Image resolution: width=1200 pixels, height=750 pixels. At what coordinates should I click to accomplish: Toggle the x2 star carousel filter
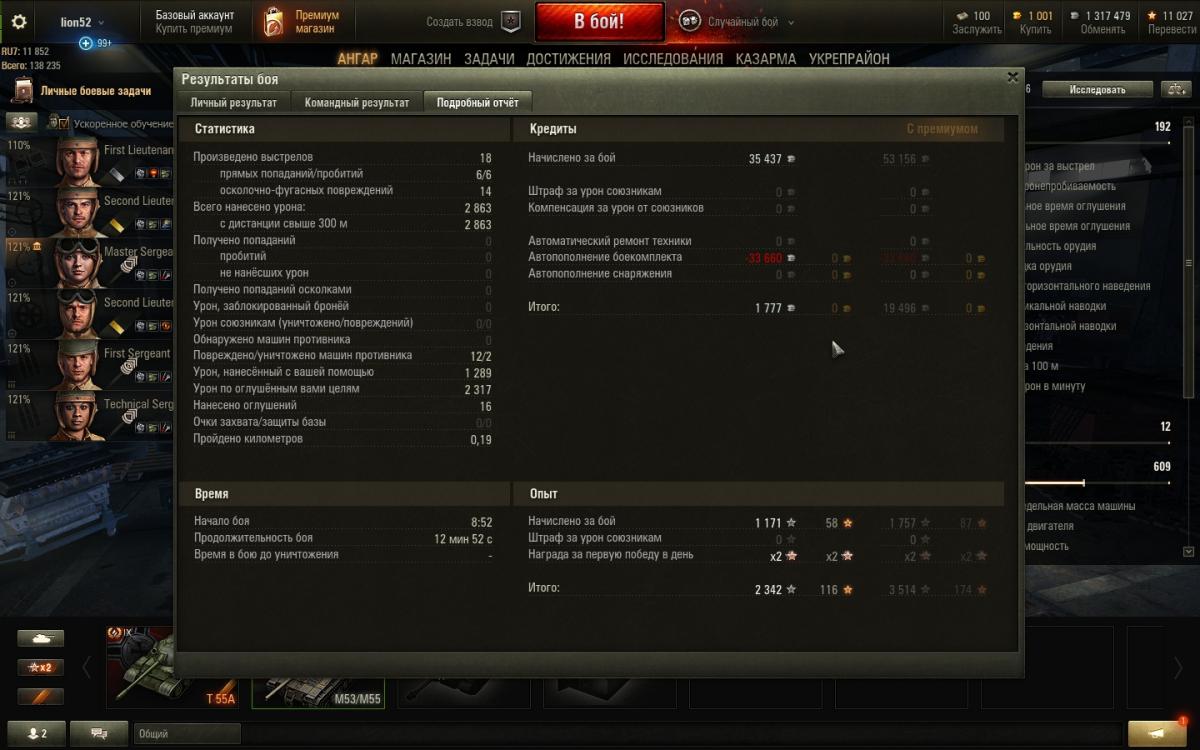40,667
